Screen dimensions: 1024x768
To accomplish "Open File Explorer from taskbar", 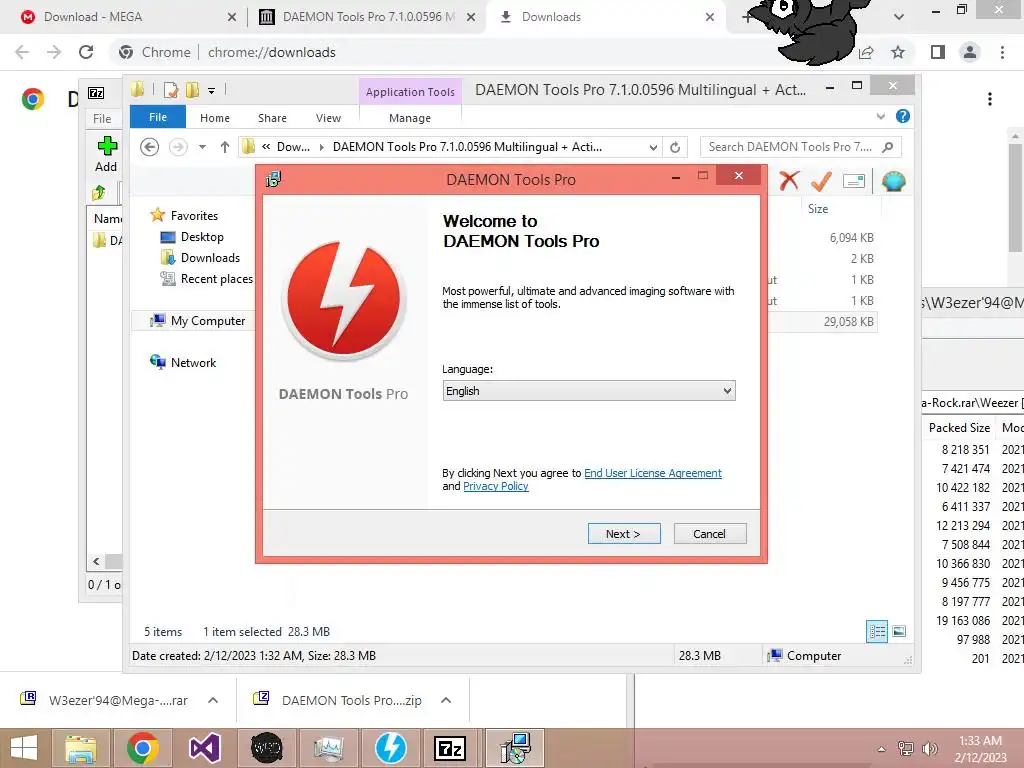I will coord(81,748).
